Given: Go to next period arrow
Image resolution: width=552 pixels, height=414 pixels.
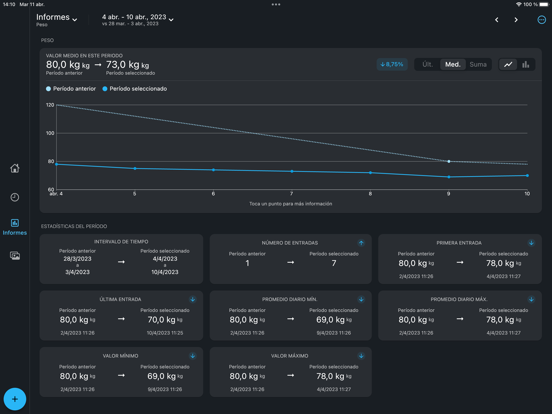Looking at the screenshot, I should (x=516, y=20).
